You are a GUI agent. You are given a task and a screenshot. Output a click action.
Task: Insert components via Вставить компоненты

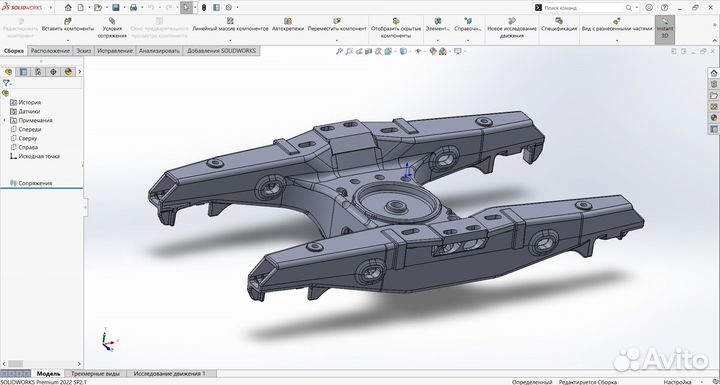point(68,25)
